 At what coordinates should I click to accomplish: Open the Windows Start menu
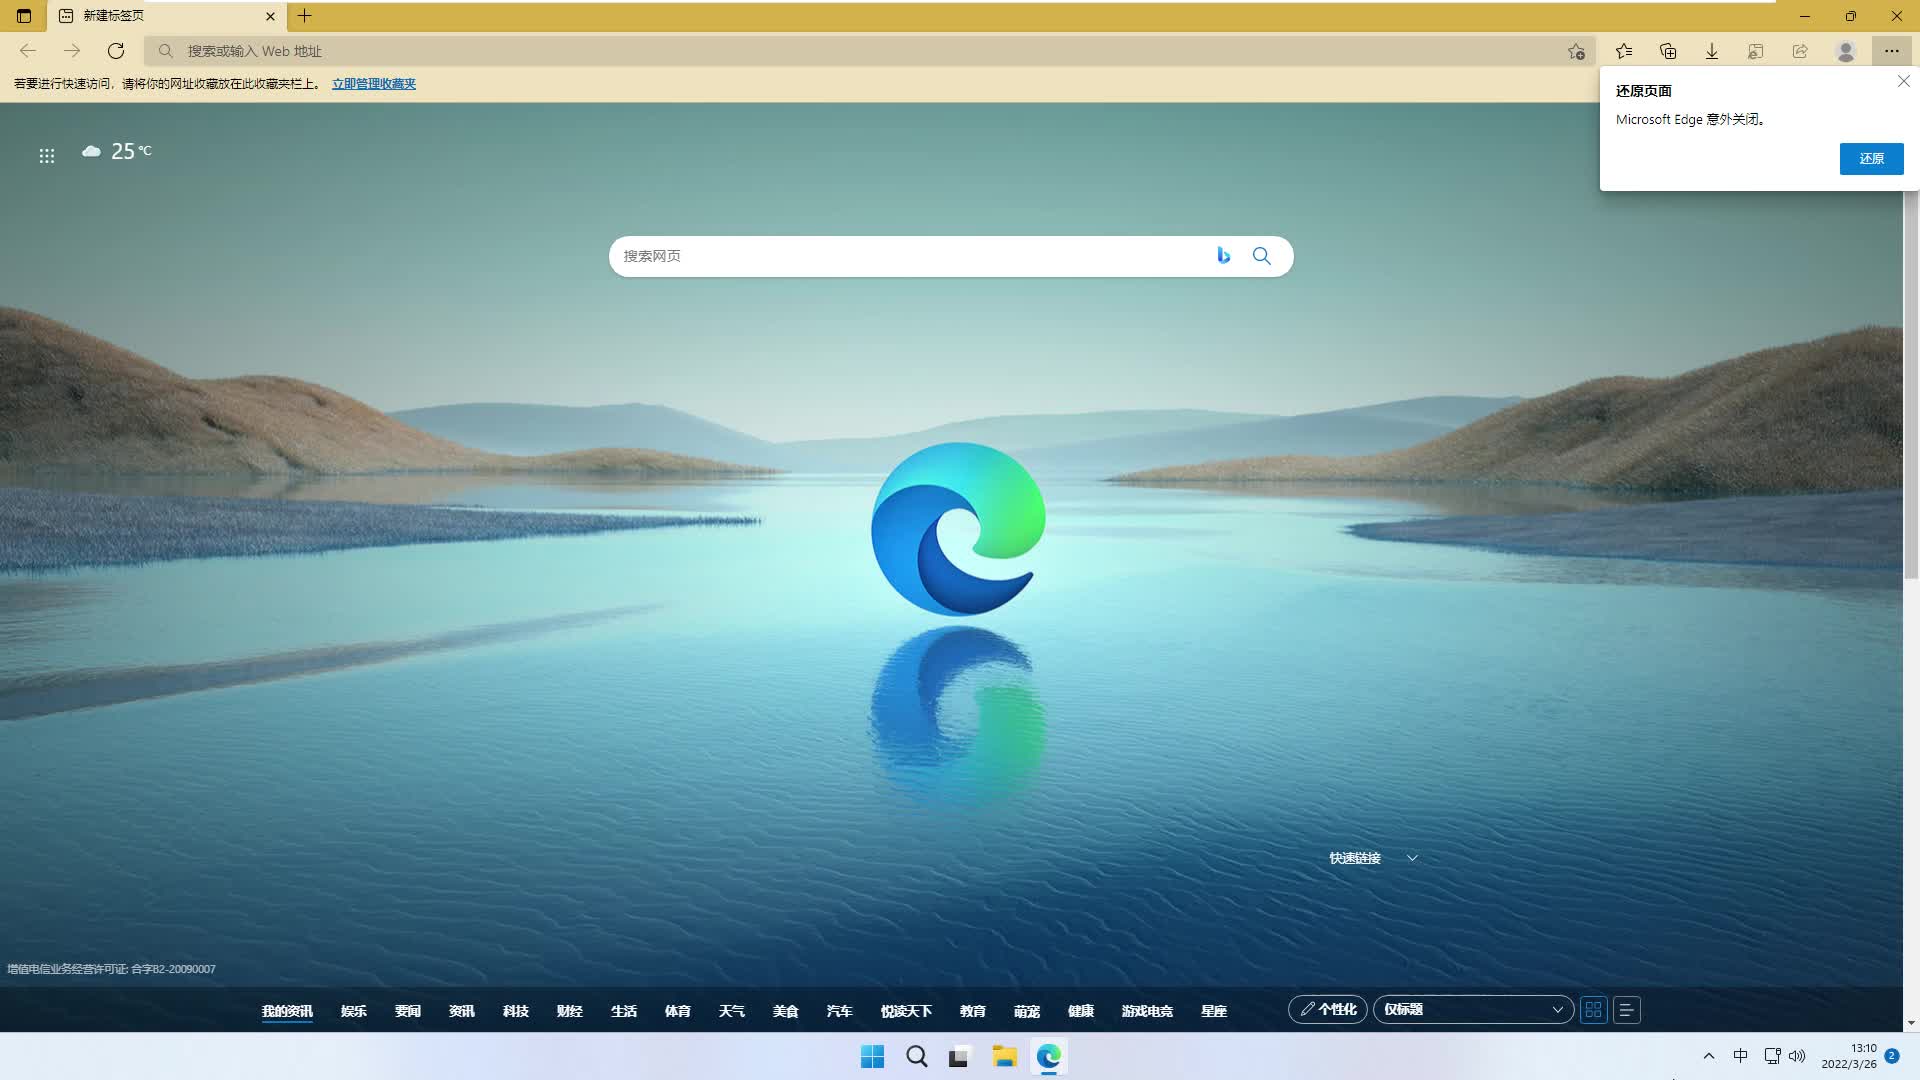(872, 1057)
